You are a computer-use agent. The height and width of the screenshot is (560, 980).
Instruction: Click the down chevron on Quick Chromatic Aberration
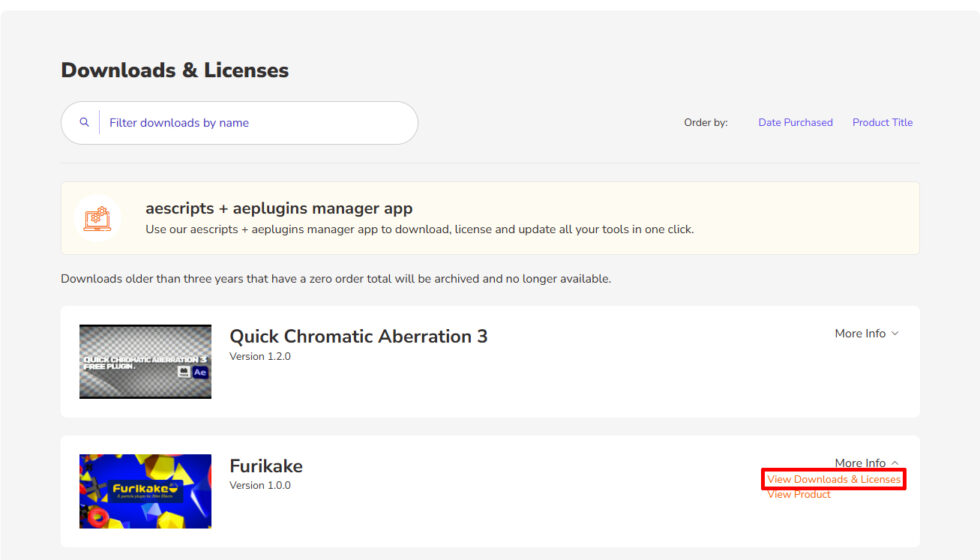click(895, 334)
